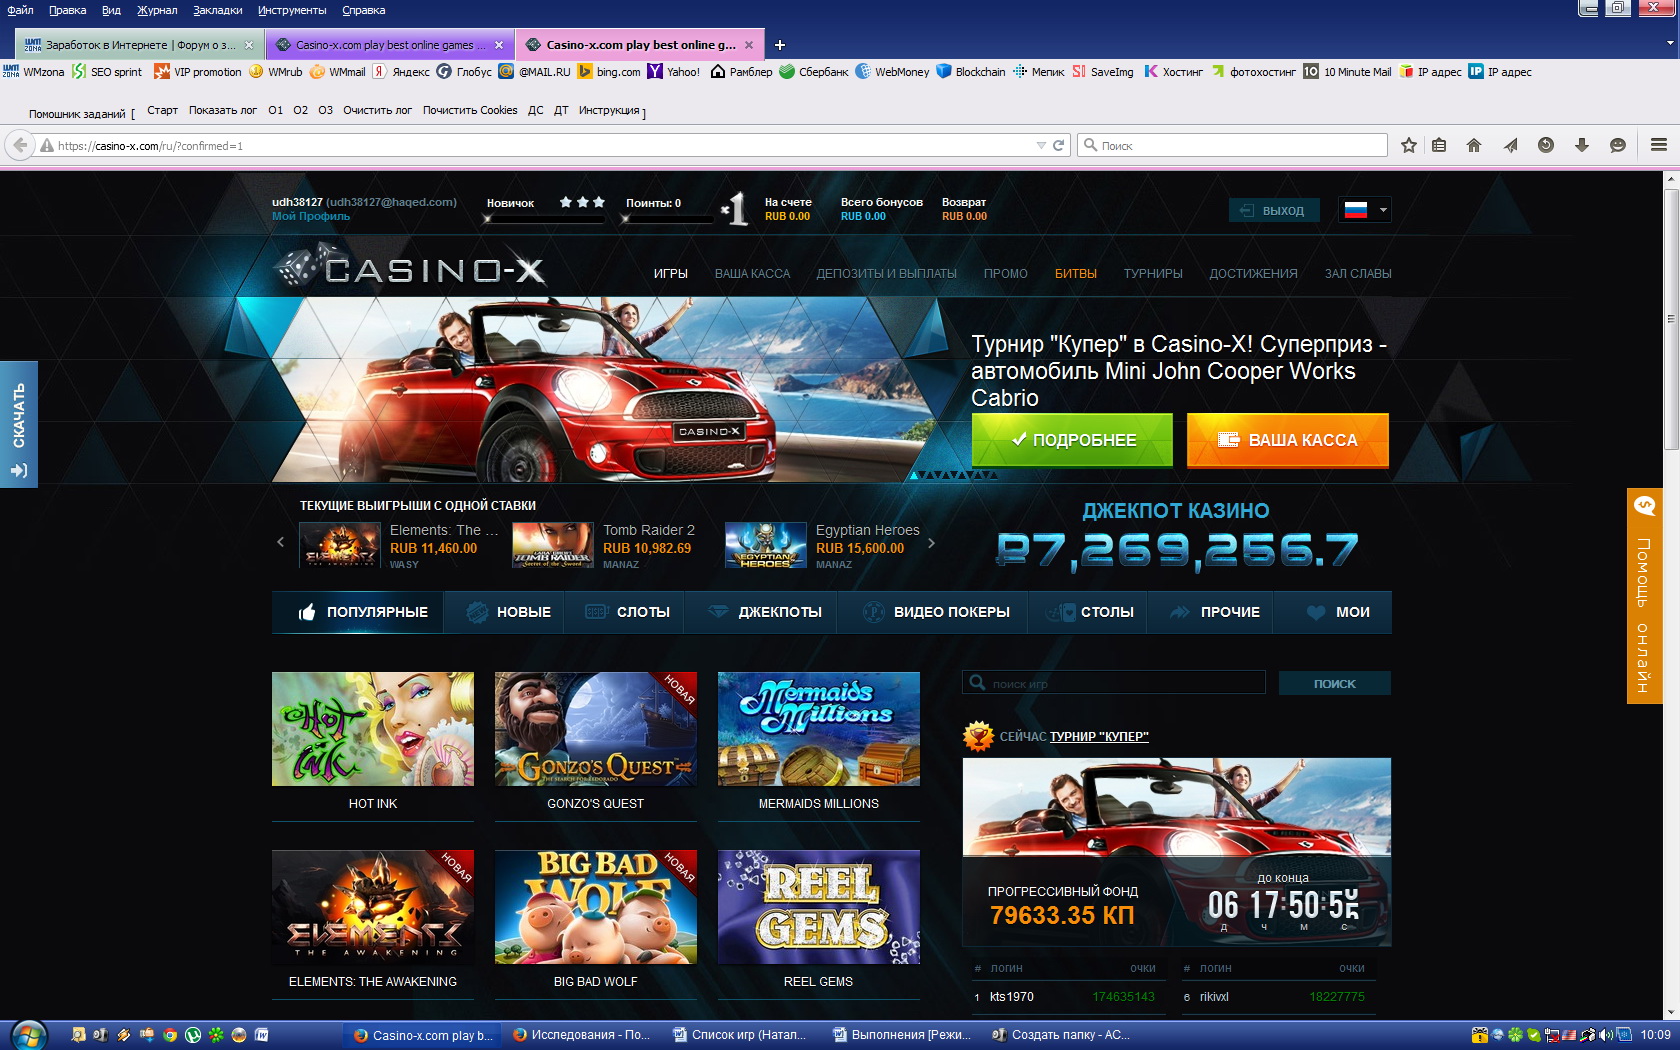
Task: Close the Заработок в Интернете tab
Action: [249, 45]
